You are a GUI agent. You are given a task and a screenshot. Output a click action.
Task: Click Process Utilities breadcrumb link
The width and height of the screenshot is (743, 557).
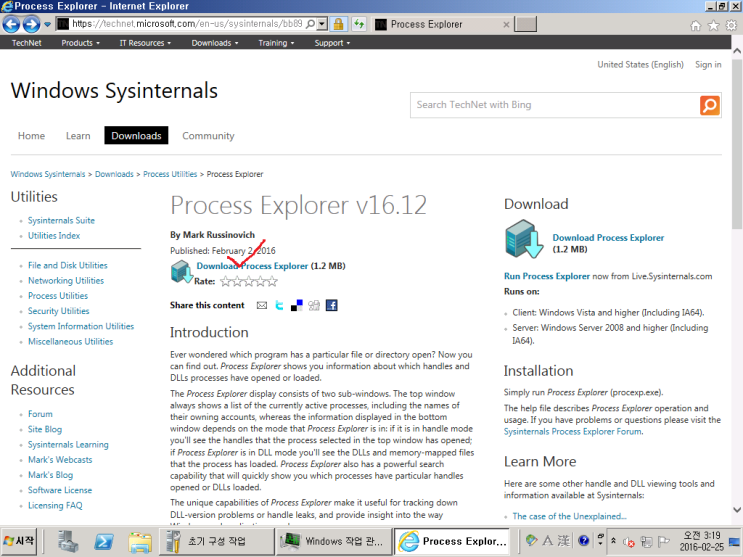[x=170, y=174]
